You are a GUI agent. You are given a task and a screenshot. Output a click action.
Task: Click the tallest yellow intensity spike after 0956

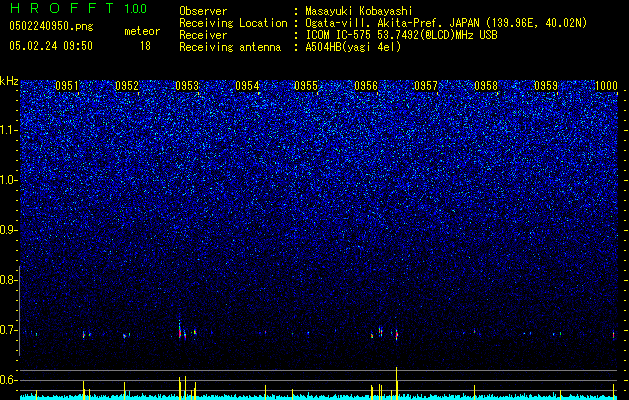coord(396,383)
